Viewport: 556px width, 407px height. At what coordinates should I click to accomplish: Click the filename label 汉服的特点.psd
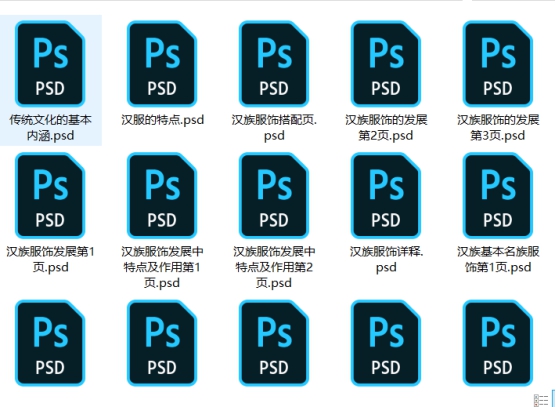click(x=162, y=120)
